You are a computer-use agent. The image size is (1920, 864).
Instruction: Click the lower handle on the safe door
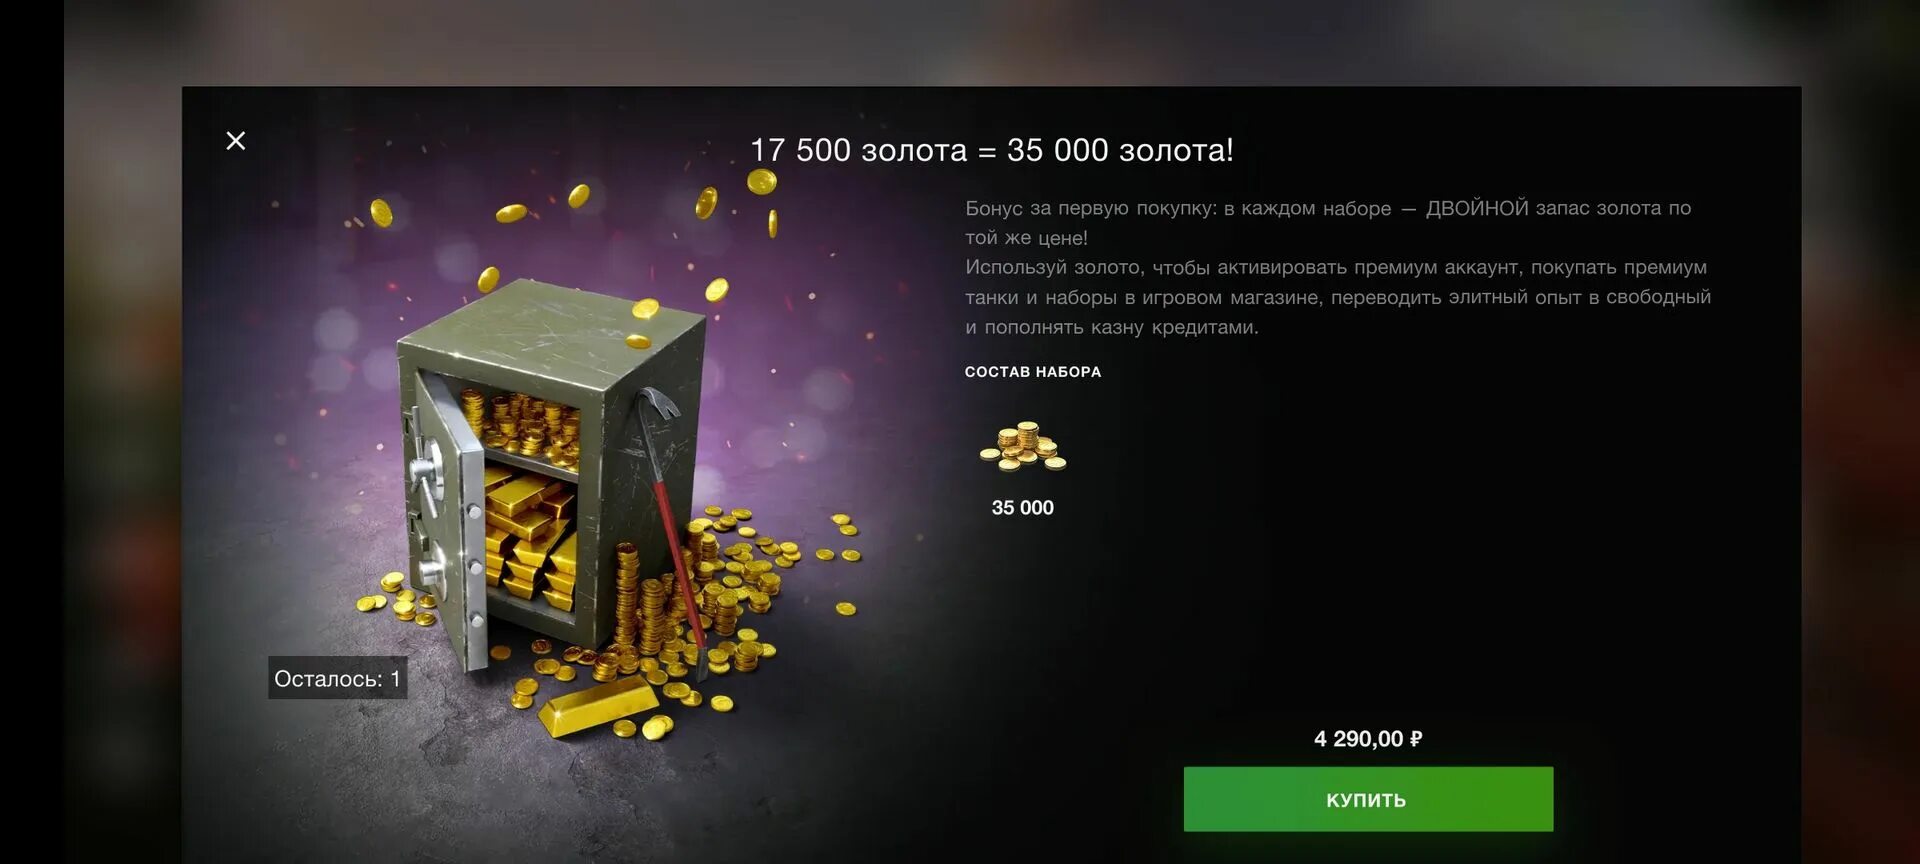coord(432,575)
